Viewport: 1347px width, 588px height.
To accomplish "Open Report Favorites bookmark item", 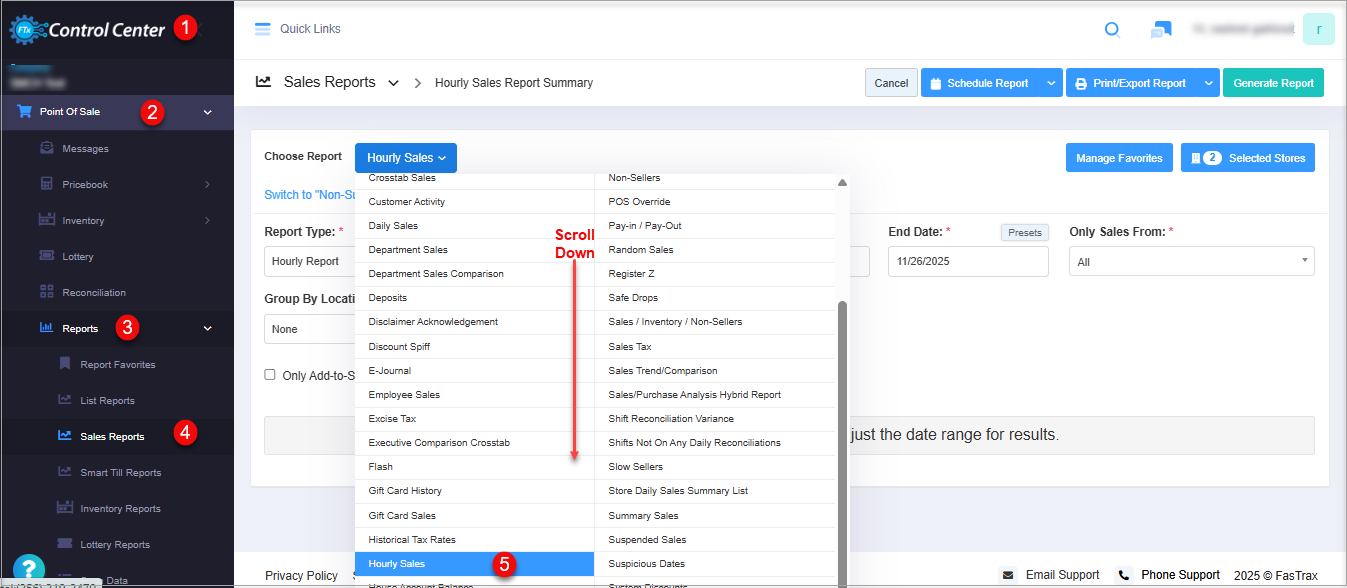I will (117, 365).
